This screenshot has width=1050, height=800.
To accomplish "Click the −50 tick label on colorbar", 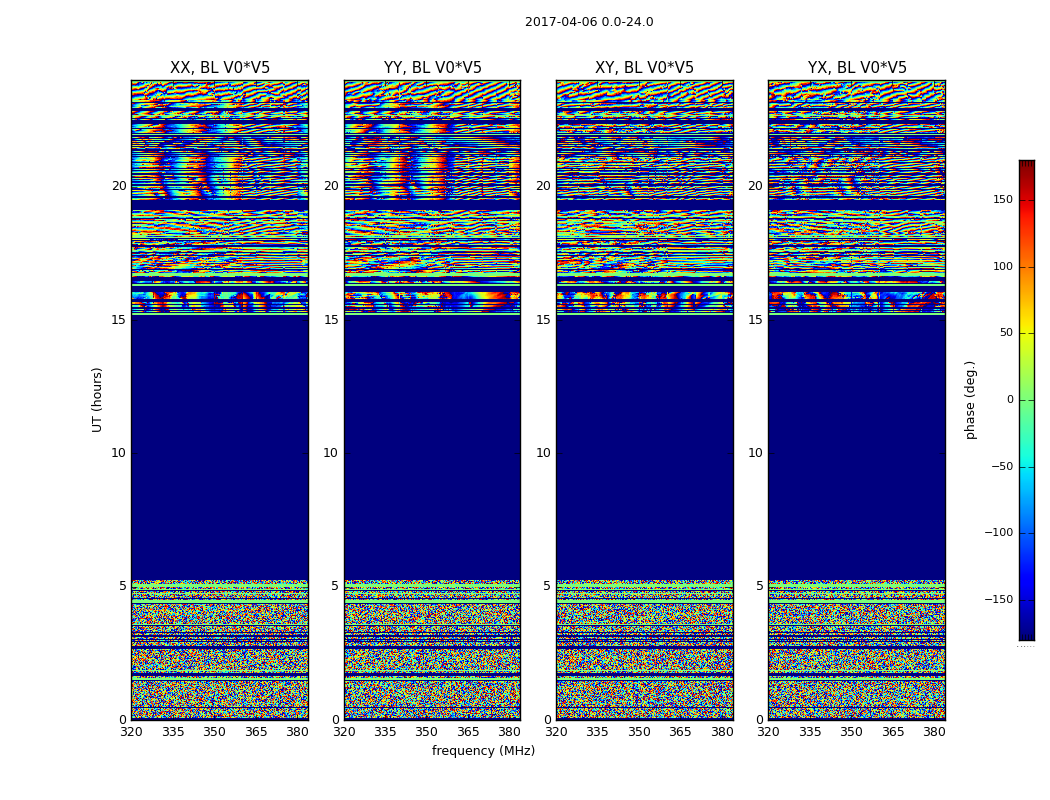I will pyautogui.click(x=1002, y=466).
